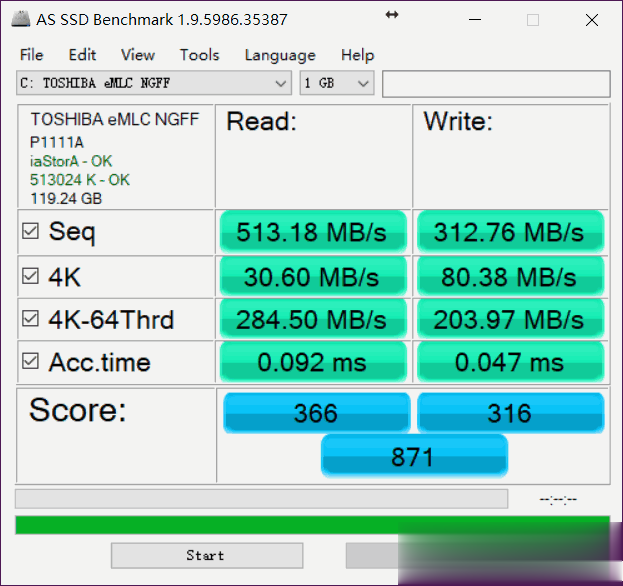Open the Help menu

[358, 55]
